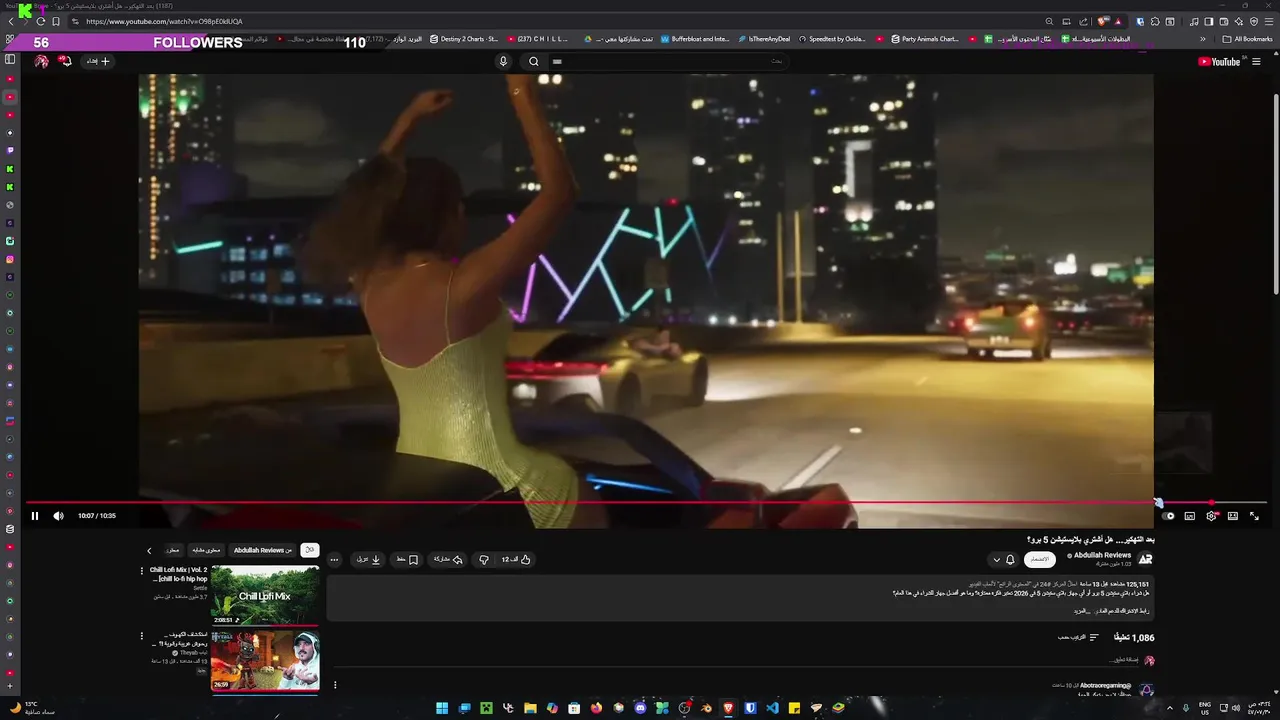
Task: Mute the video volume
Action: [58, 516]
